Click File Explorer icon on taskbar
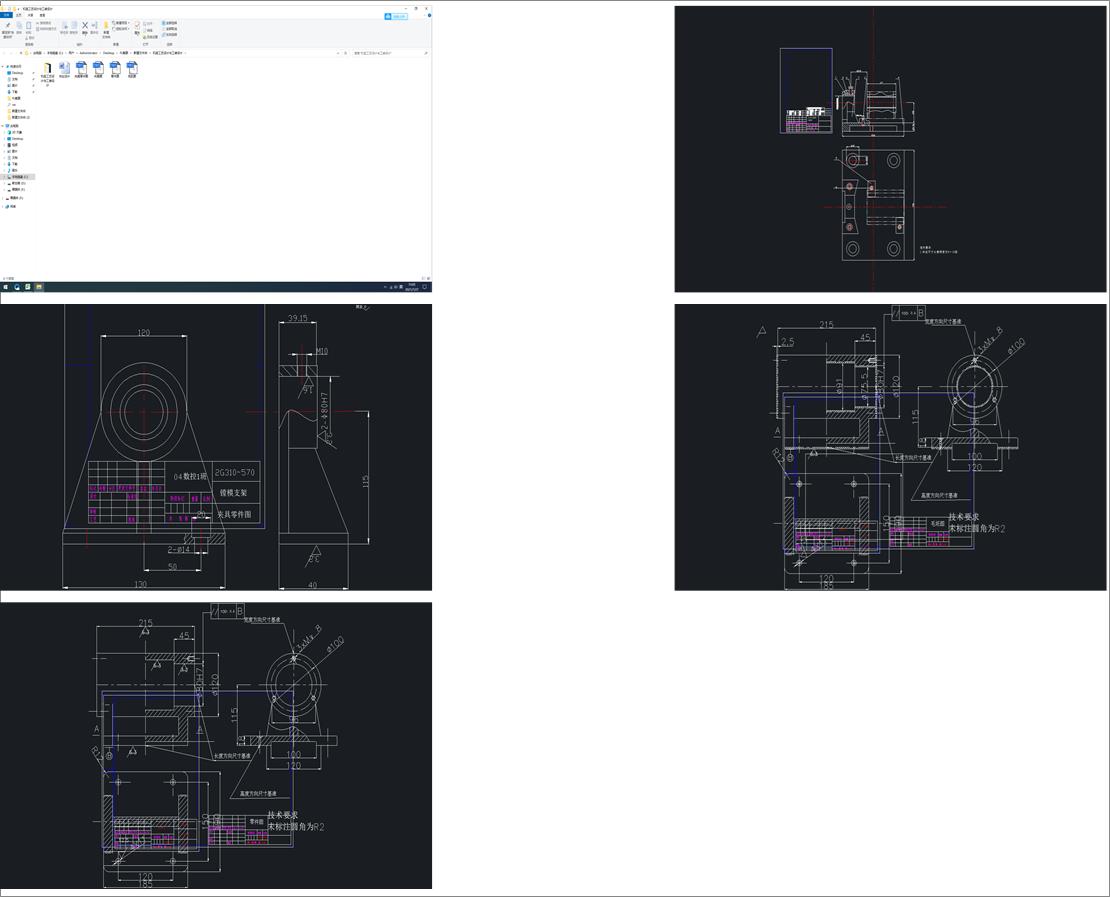The width and height of the screenshot is (1110, 897). pyautogui.click(x=38, y=287)
